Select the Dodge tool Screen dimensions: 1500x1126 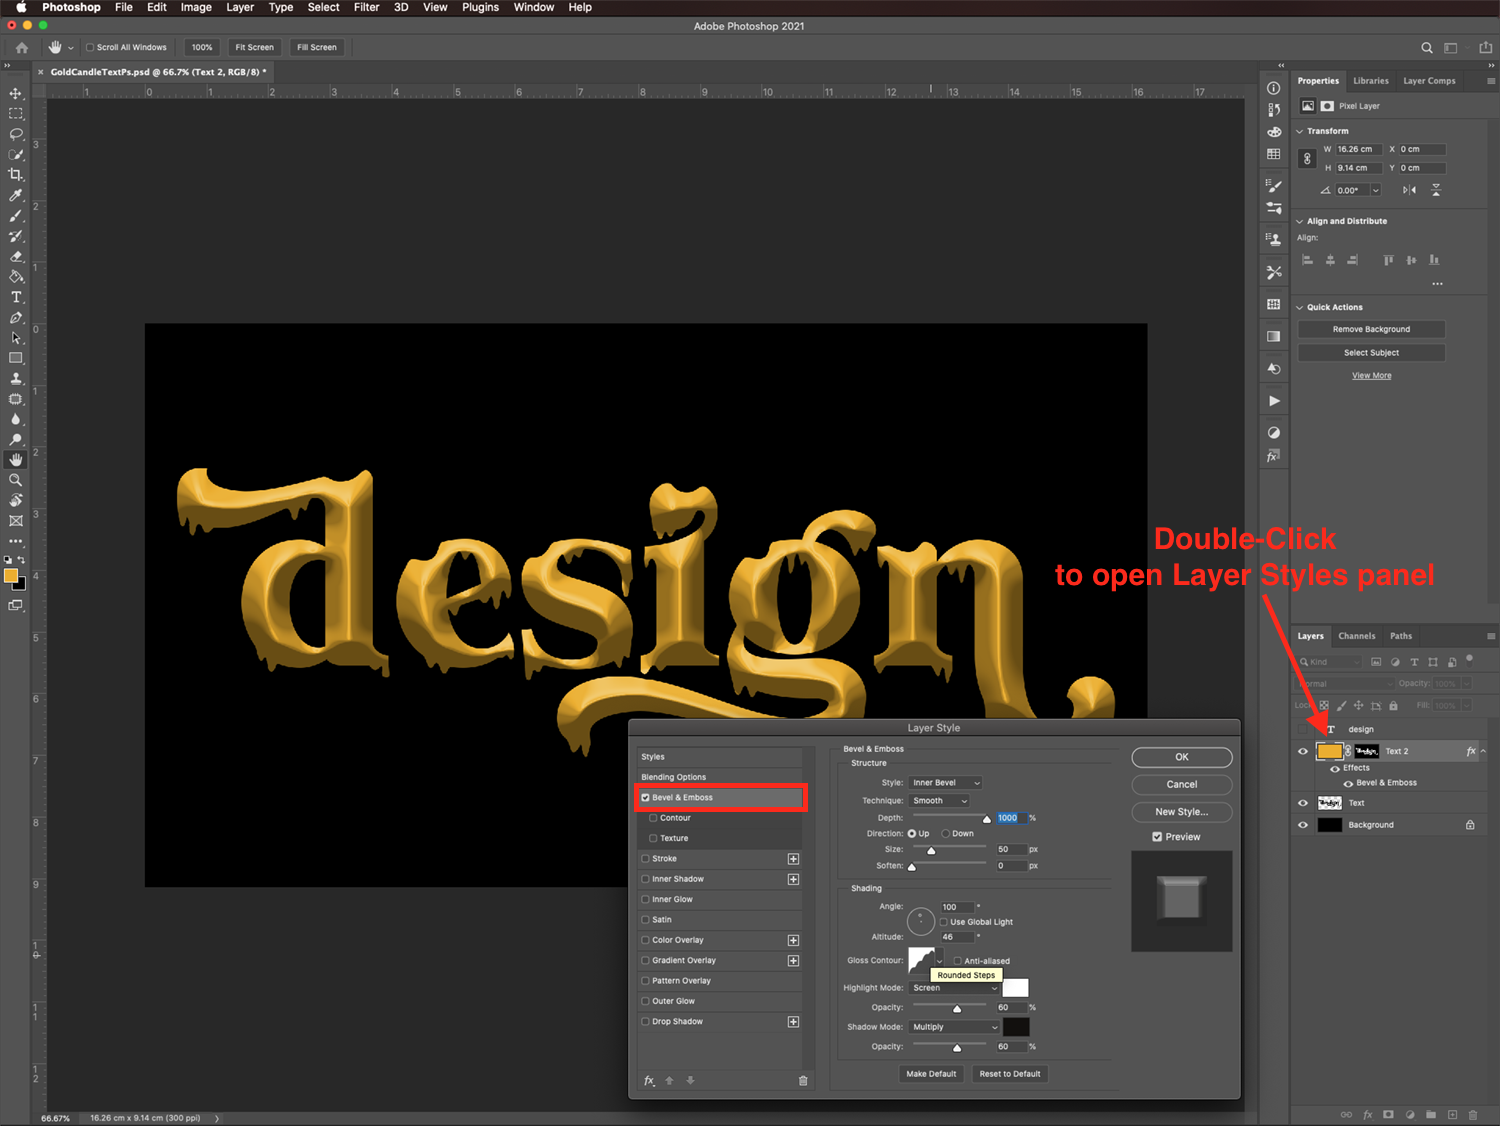pyautogui.click(x=16, y=440)
